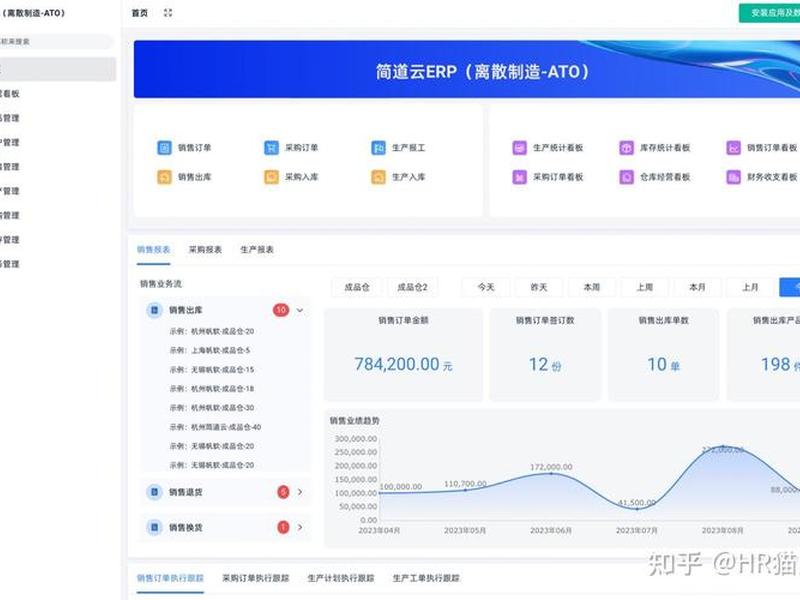The image size is (800, 600).
Task: Open the 采购订单 shopping cart icon
Action: point(271,148)
